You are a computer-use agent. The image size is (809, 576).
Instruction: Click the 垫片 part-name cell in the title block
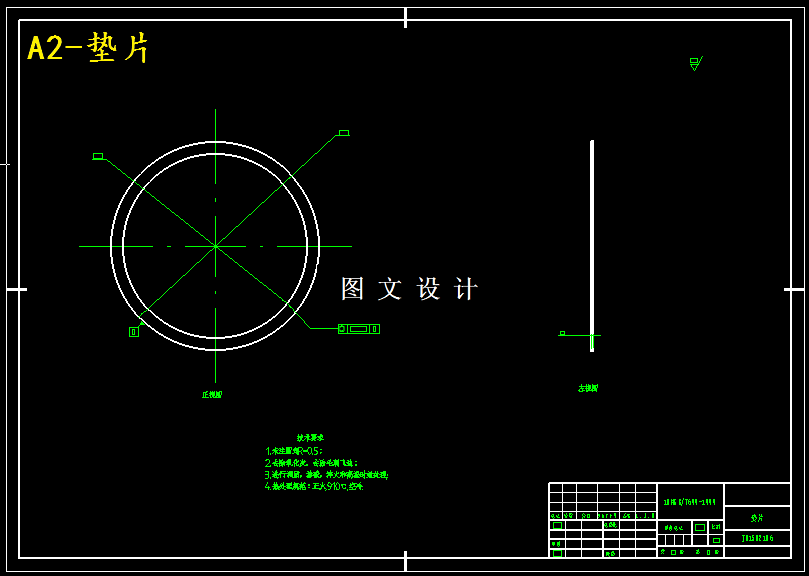click(x=757, y=518)
